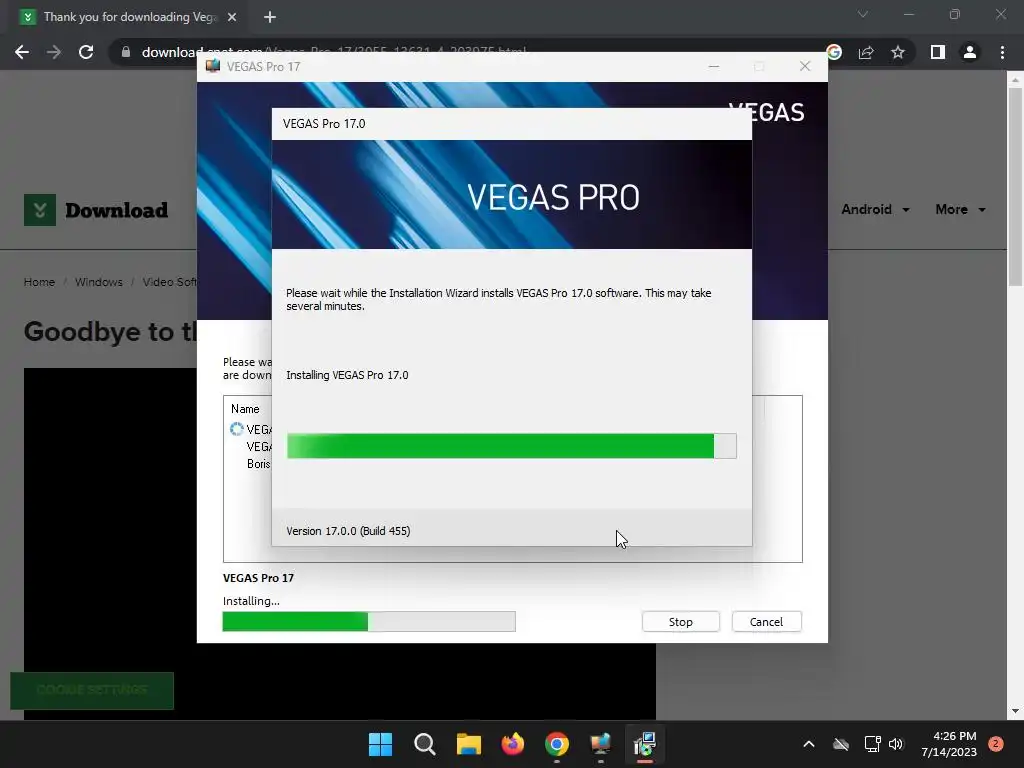Screen dimensions: 1024x768
Task: Open Firefox from taskbar
Action: pos(513,744)
